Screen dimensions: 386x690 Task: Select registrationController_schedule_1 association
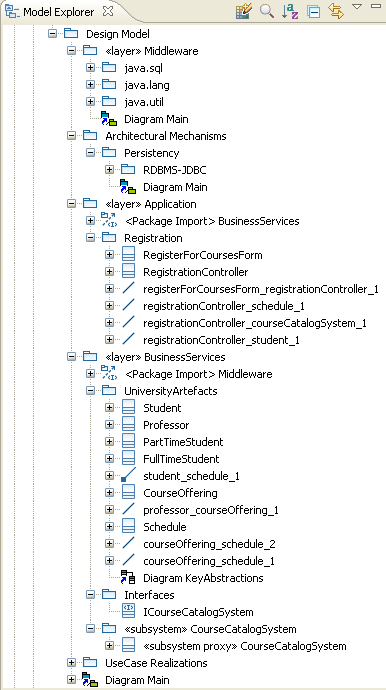pyautogui.click(x=224, y=306)
